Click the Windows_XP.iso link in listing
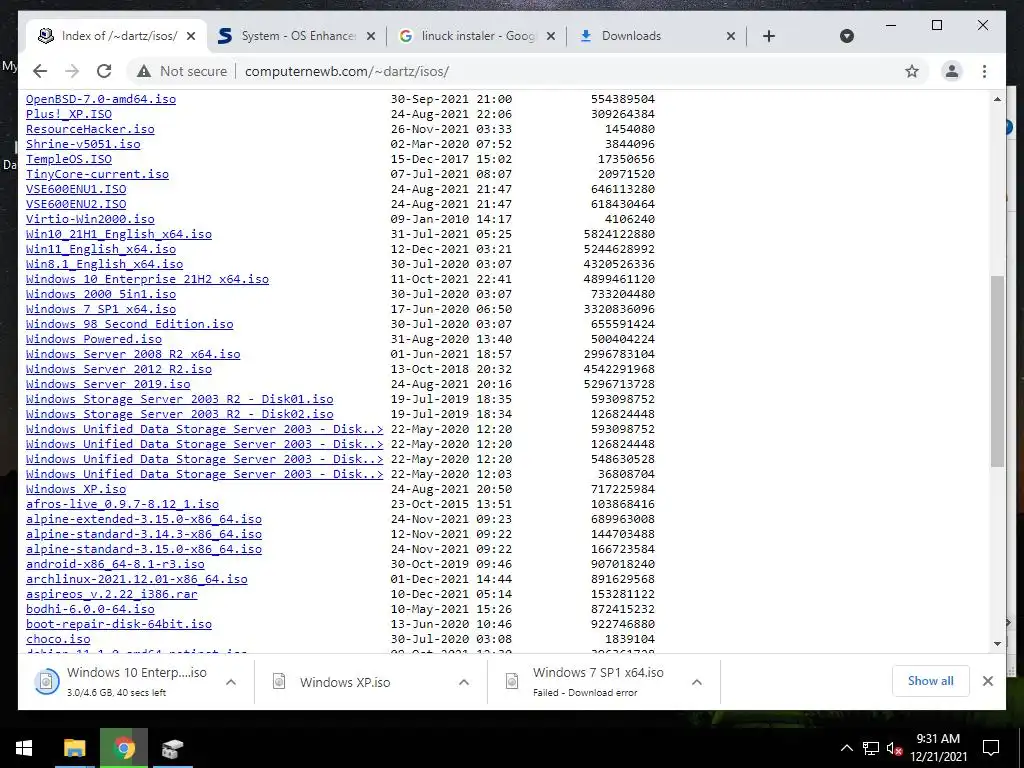 pos(76,490)
